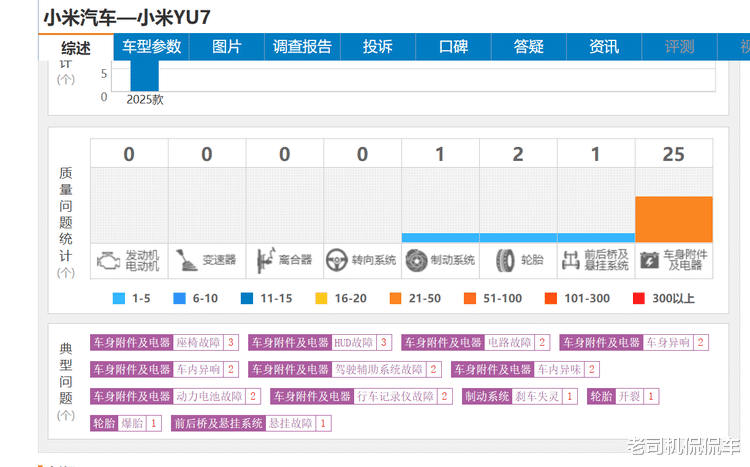Click the 1-5 legend color swatch
This screenshot has width=750, height=467.
pyautogui.click(x=119, y=299)
